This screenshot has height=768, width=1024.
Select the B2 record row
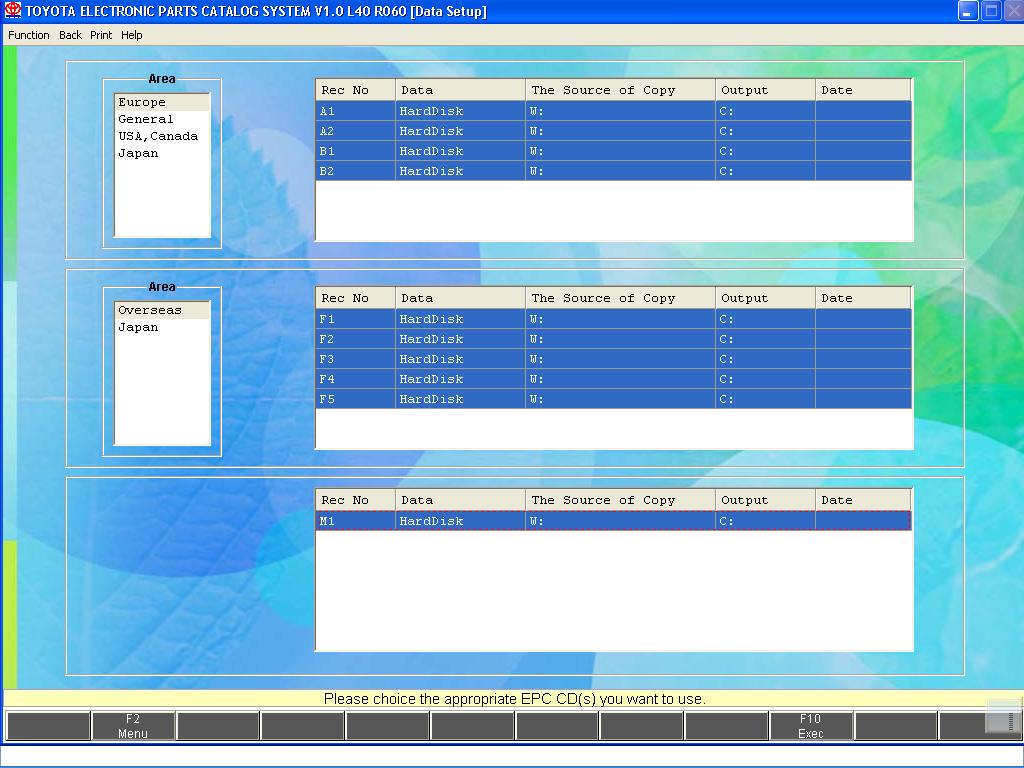613,171
